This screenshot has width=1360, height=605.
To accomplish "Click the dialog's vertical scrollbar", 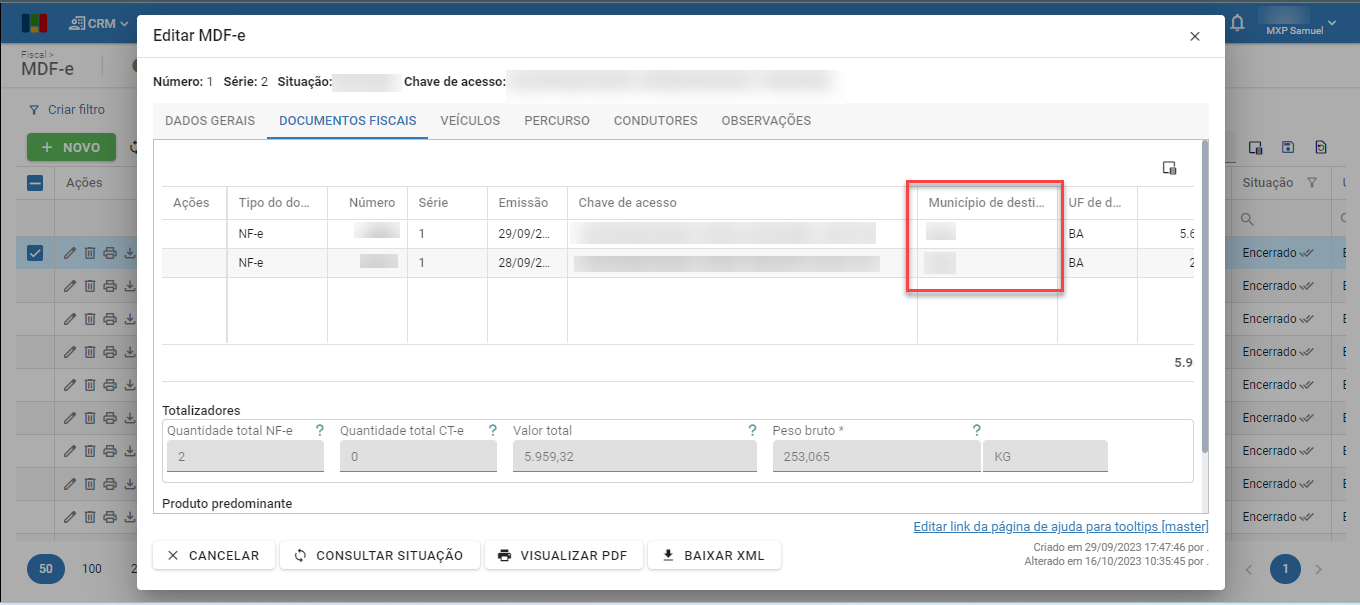I will pos(1205,297).
